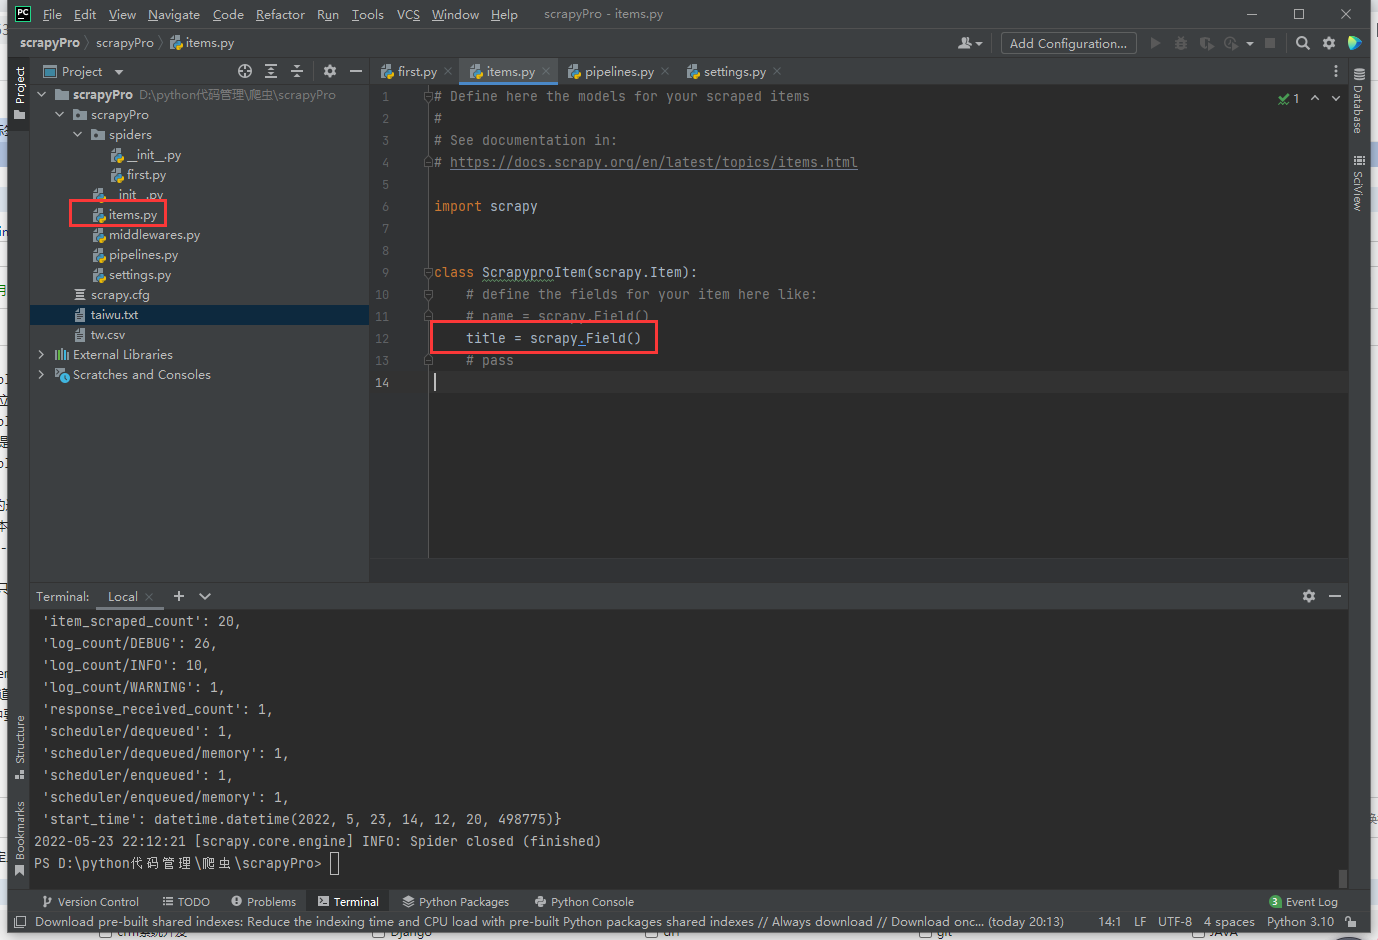1378x940 pixels.
Task: Click Select Opened File target icon
Action: click(x=245, y=71)
